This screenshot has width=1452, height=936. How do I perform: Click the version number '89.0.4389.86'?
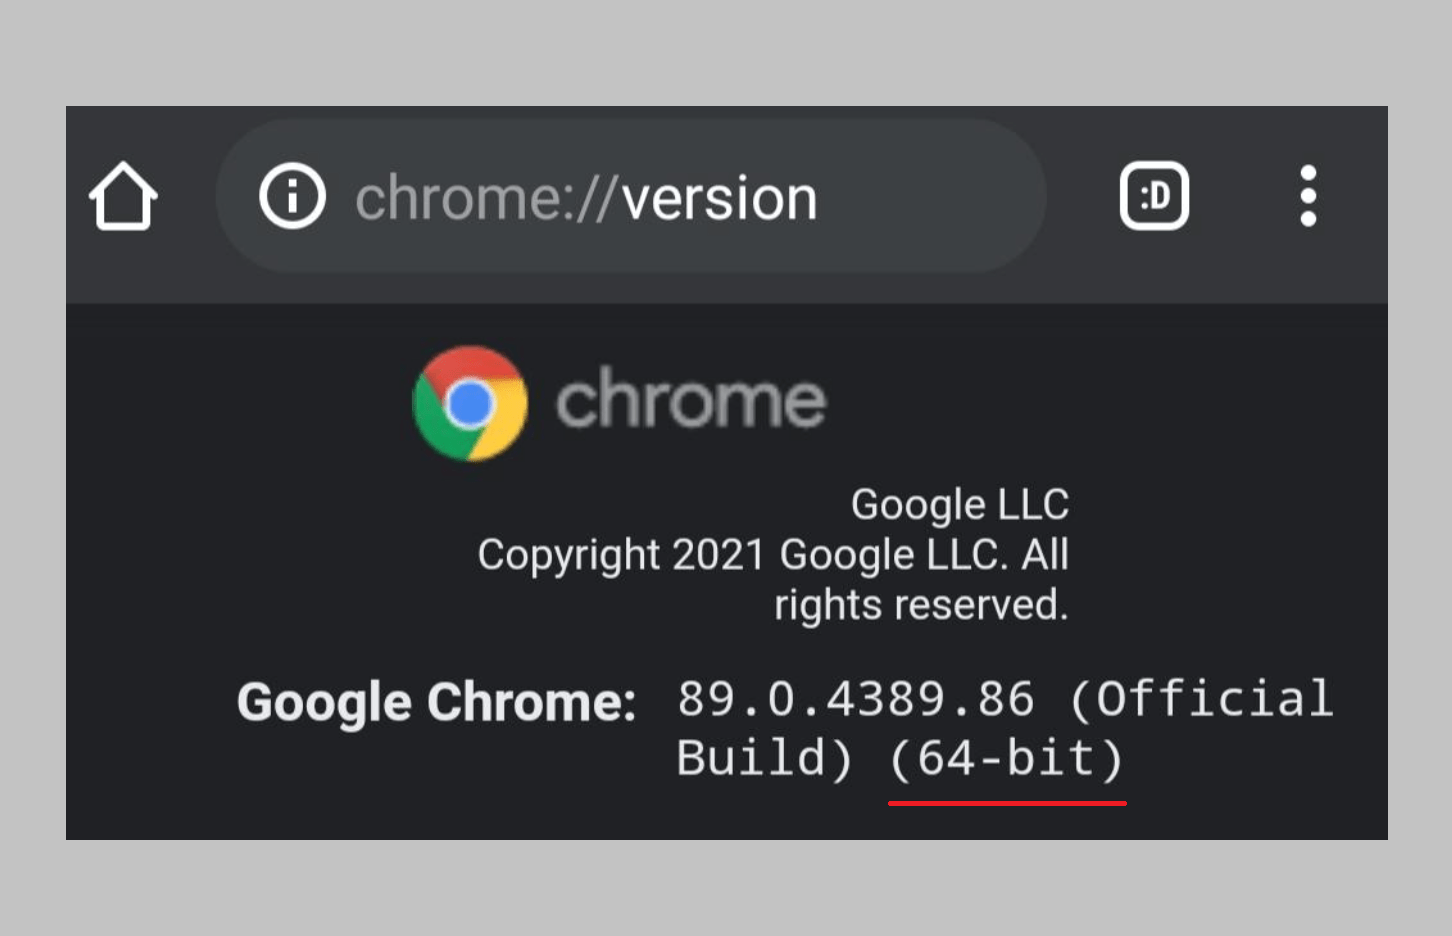853,699
